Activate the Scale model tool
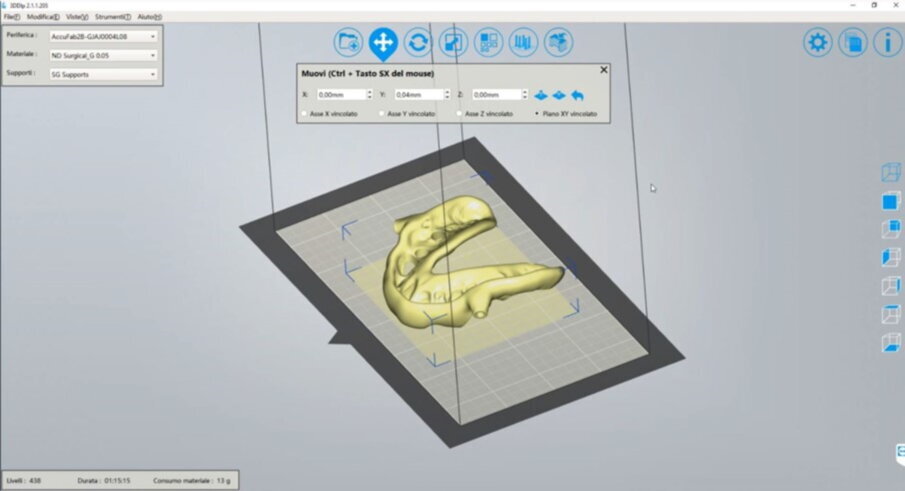The width and height of the screenshot is (905, 491). [453, 42]
